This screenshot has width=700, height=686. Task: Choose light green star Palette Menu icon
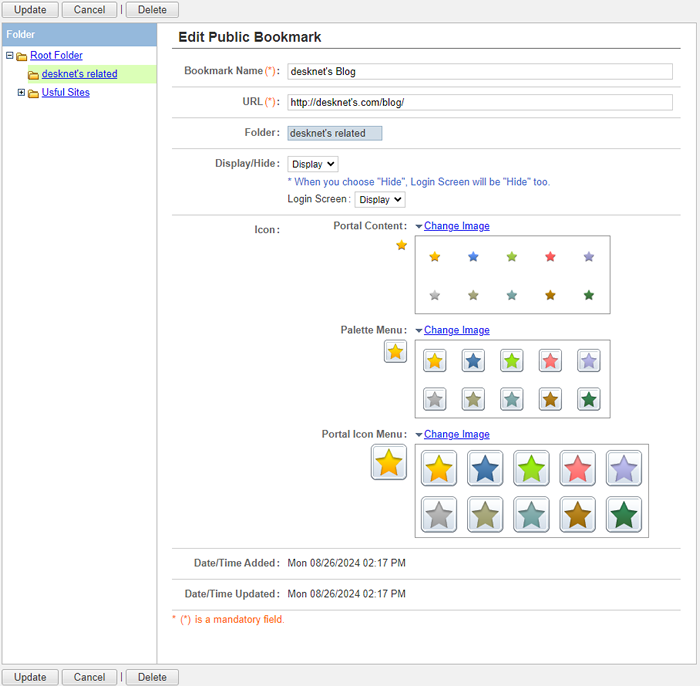point(512,361)
